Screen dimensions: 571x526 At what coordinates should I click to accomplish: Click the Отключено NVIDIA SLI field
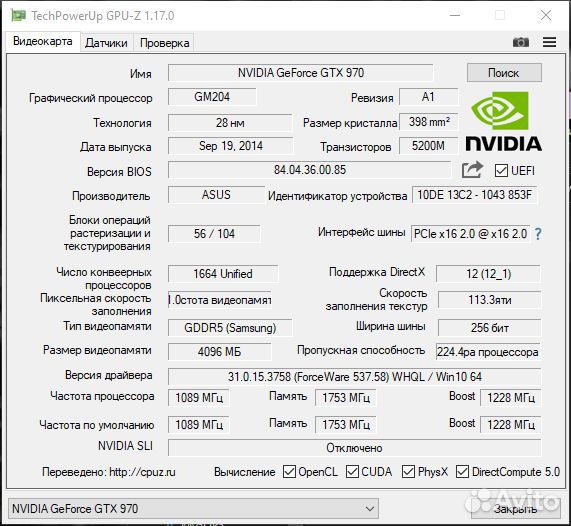pos(355,448)
